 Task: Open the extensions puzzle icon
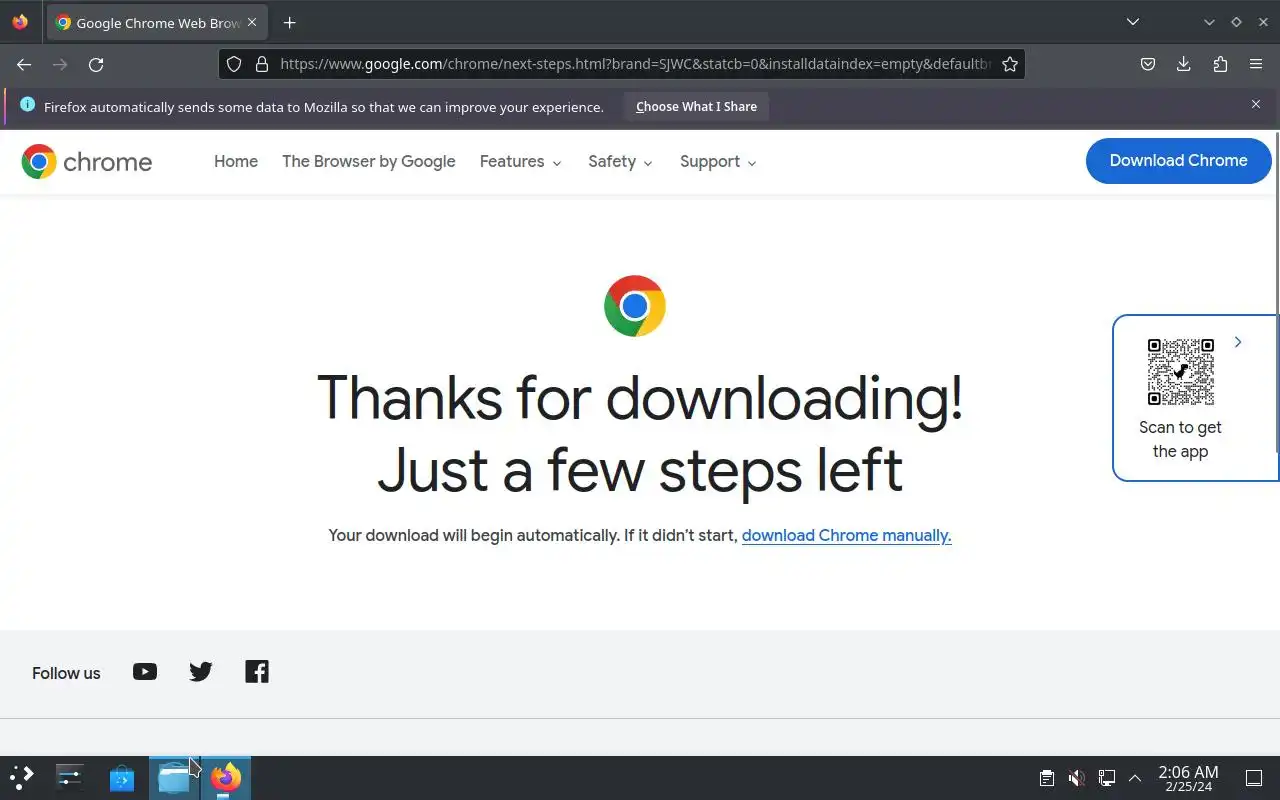1220,64
